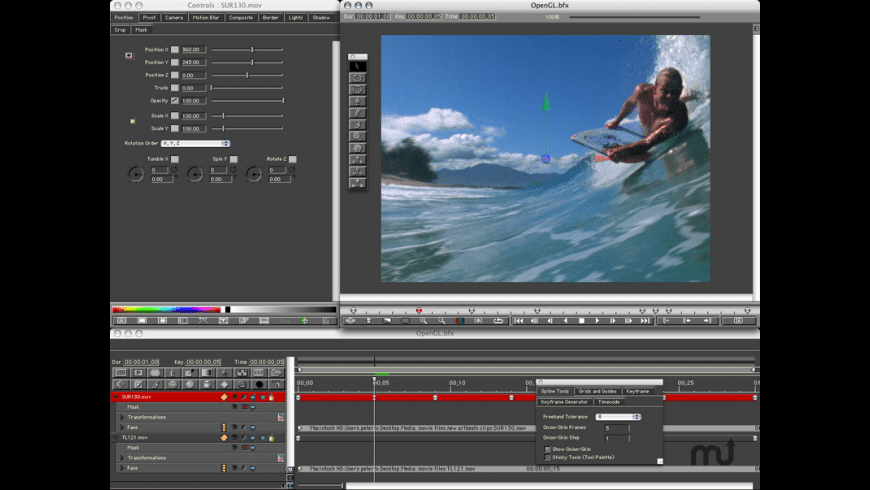Screen dimensions: 870x490
Task: Toggle visibility eye on TL121.mov track
Action: (x=234, y=438)
